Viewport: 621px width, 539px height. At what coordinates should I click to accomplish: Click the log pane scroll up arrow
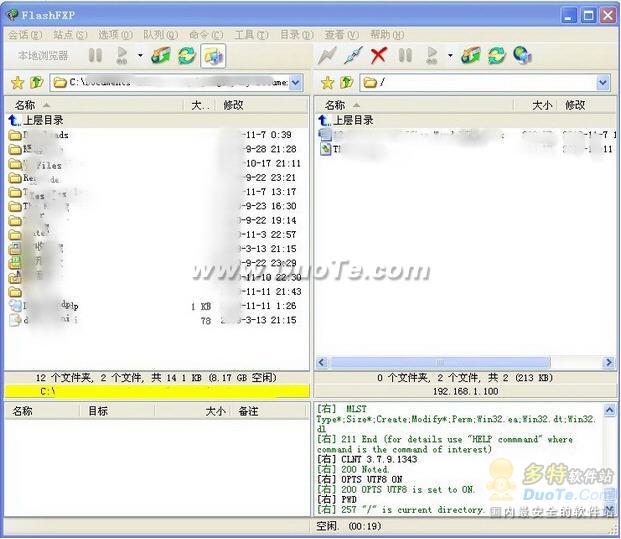click(610, 410)
